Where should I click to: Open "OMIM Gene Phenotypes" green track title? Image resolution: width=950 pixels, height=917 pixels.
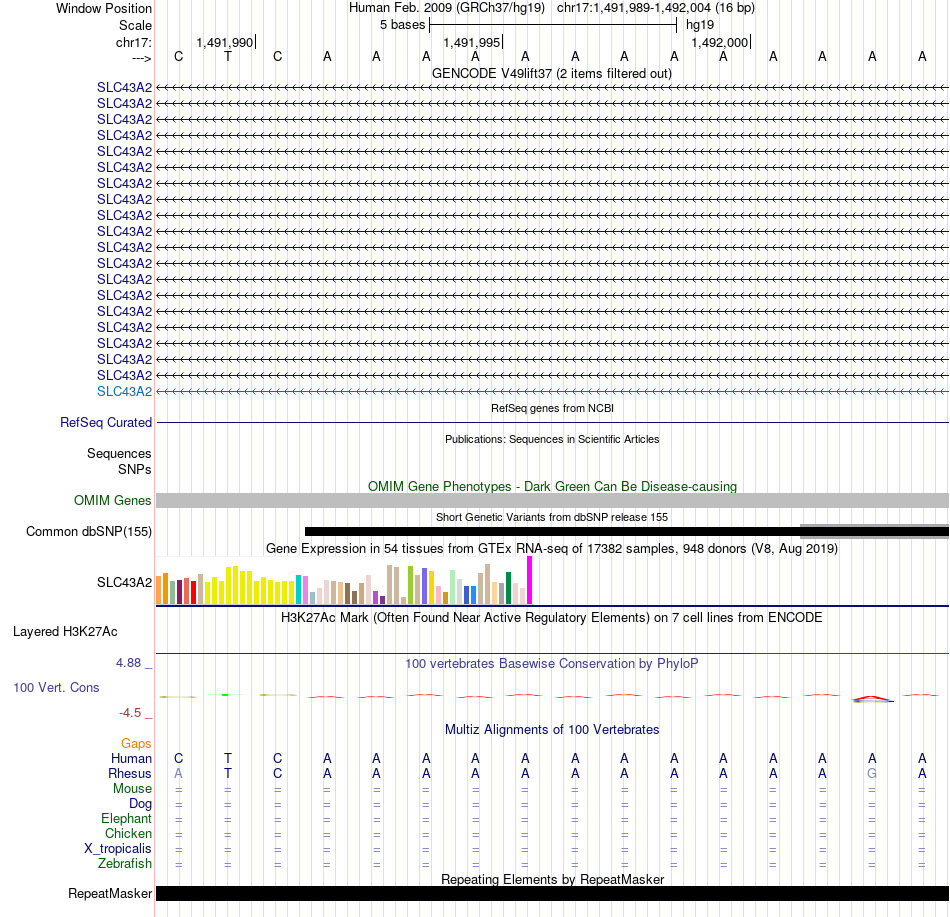[552, 486]
